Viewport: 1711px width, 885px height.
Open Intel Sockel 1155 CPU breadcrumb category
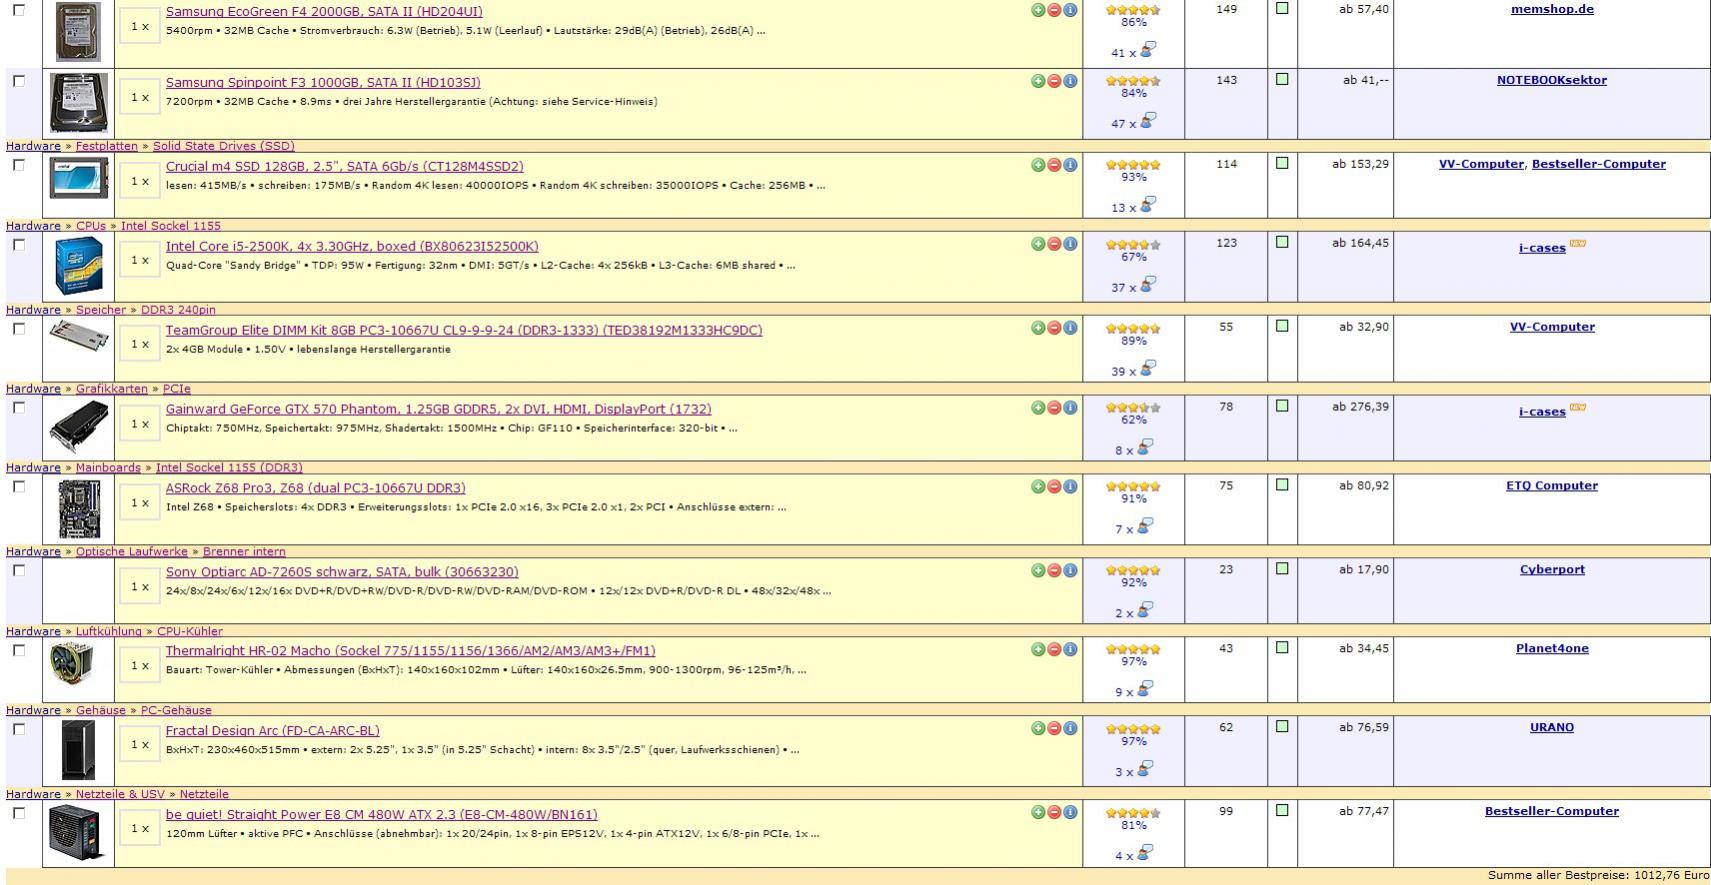point(171,226)
